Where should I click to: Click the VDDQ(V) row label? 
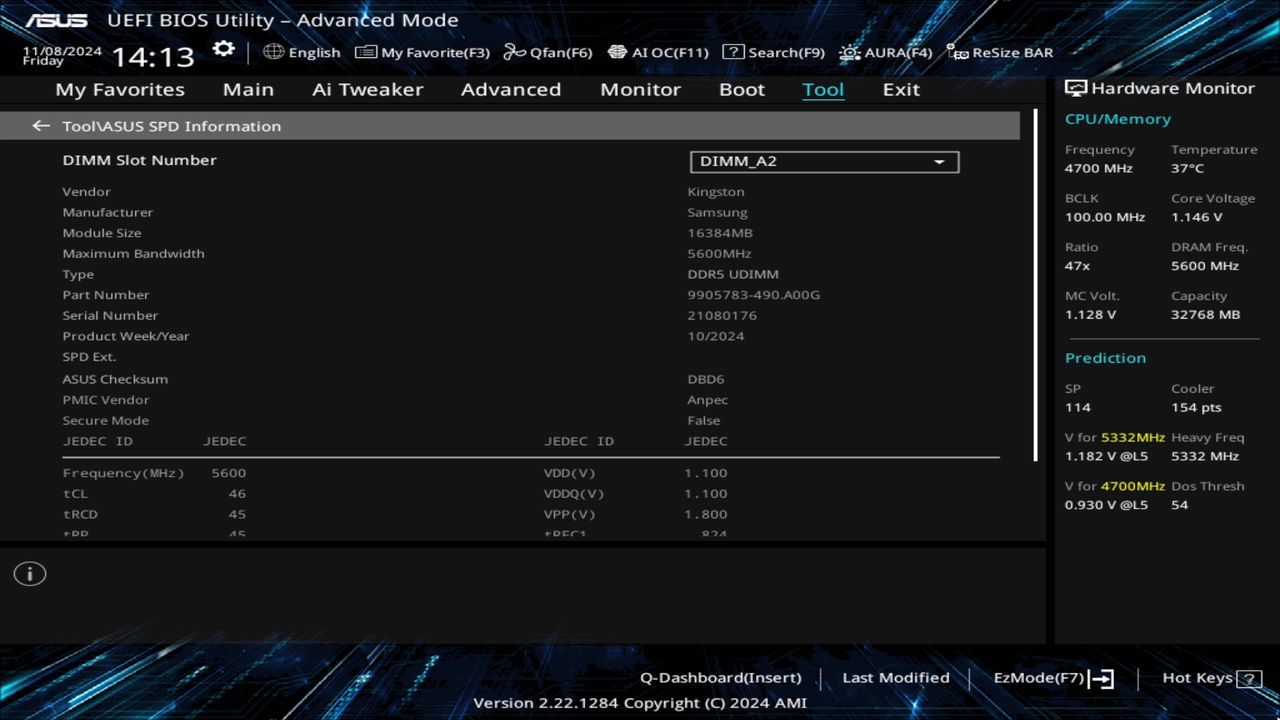click(574, 494)
